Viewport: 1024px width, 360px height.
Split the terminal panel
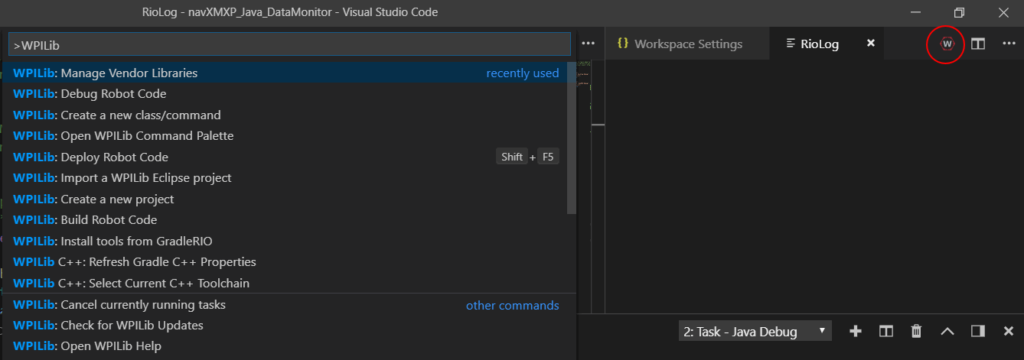coord(886,331)
